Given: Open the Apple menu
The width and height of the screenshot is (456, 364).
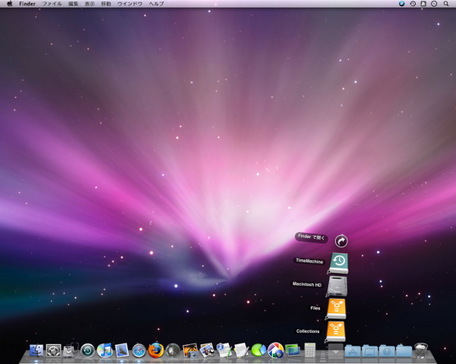Looking at the screenshot, I should (9, 4).
